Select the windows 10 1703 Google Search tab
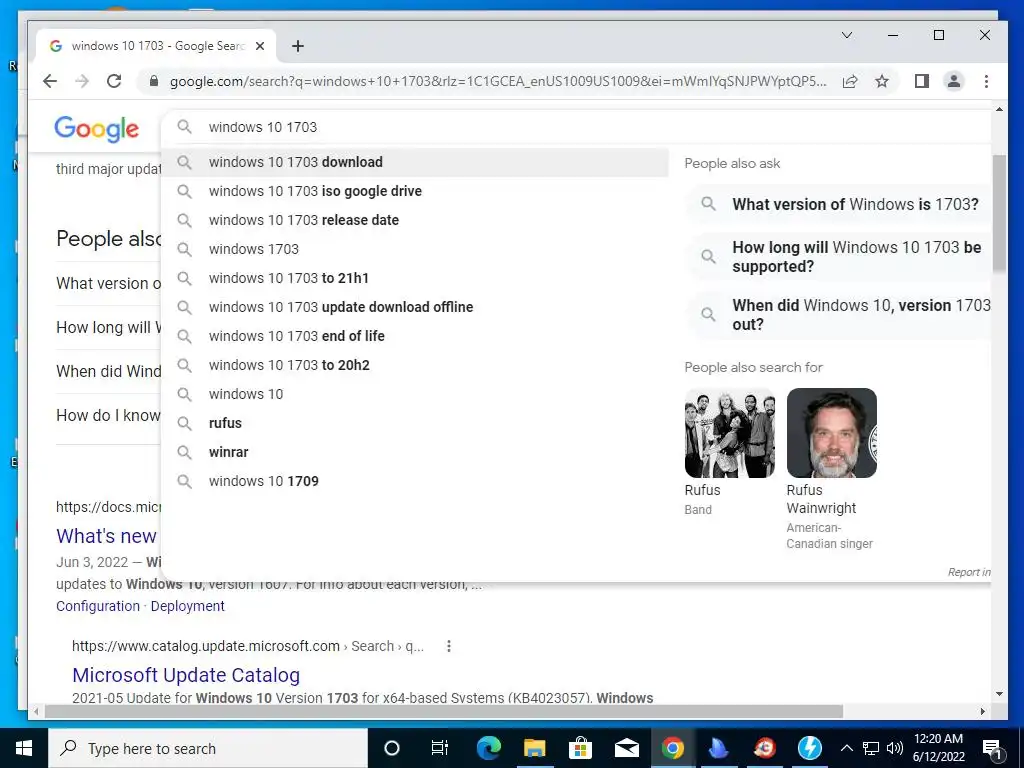Image resolution: width=1024 pixels, height=768 pixels. 157,46
